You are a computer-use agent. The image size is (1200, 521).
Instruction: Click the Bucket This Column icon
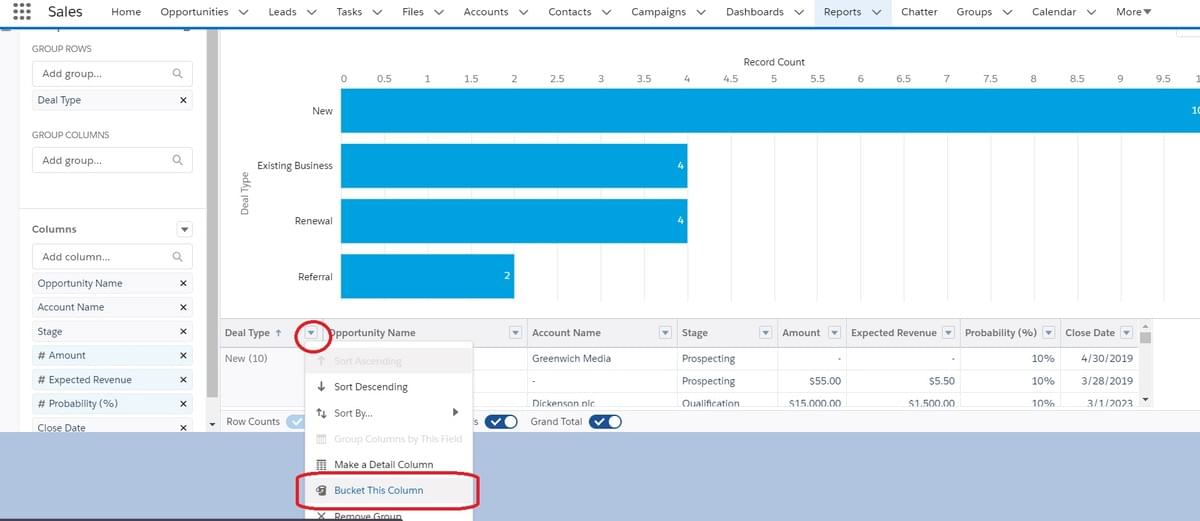pyautogui.click(x=321, y=491)
